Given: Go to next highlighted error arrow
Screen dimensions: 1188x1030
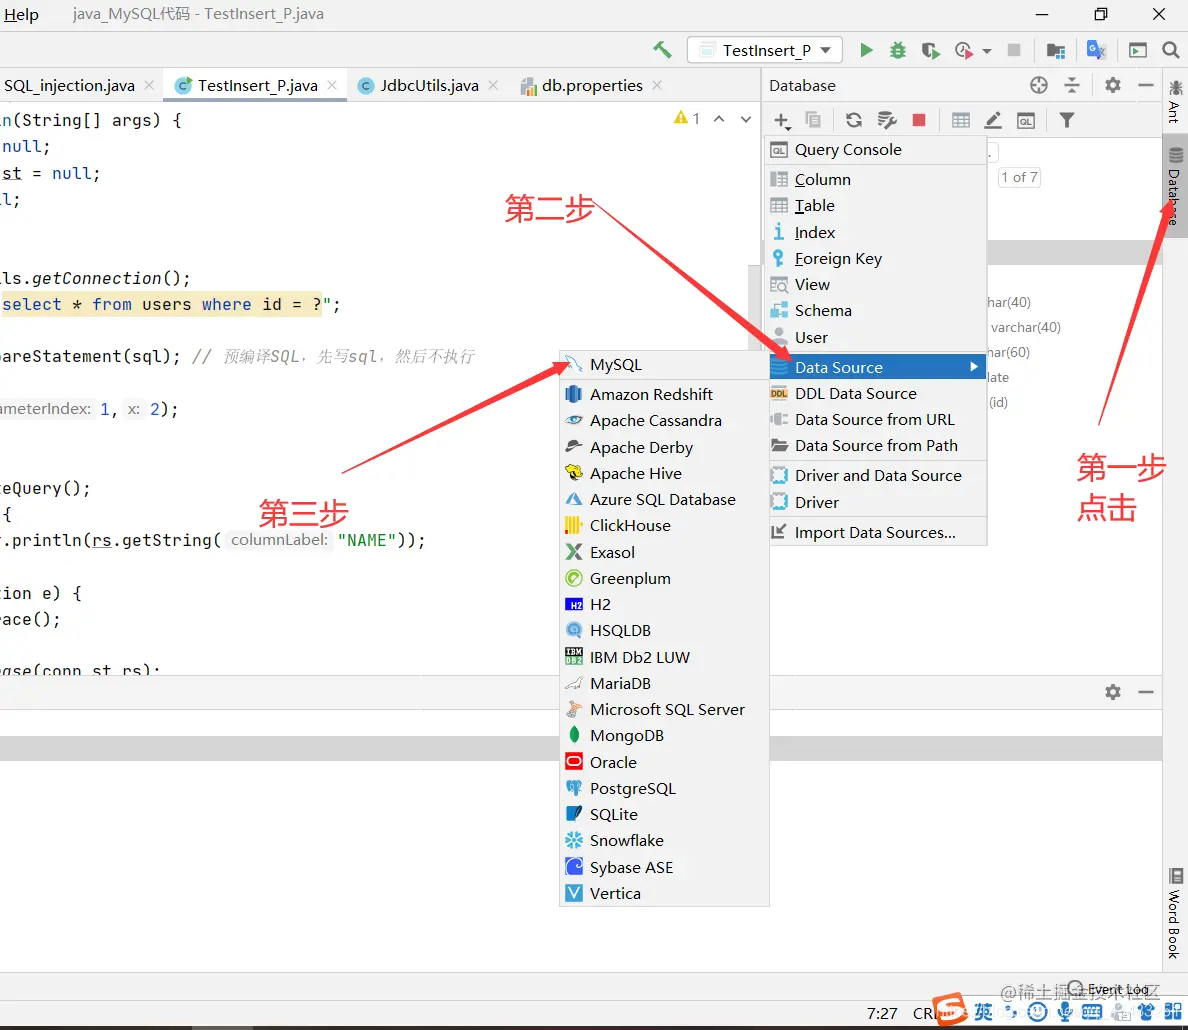Looking at the screenshot, I should [746, 119].
